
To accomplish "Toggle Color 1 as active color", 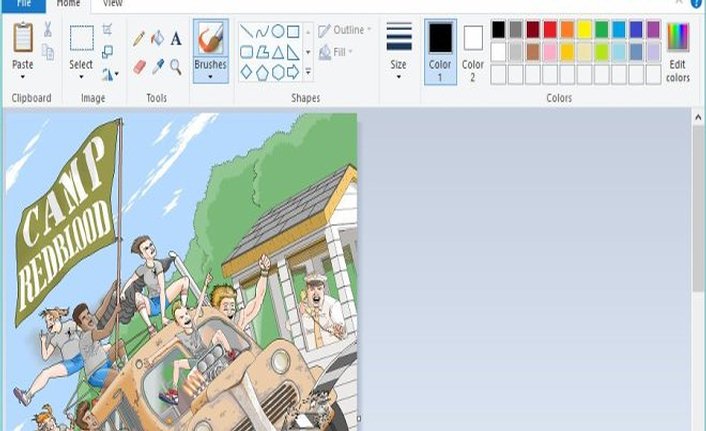I will click(440, 50).
